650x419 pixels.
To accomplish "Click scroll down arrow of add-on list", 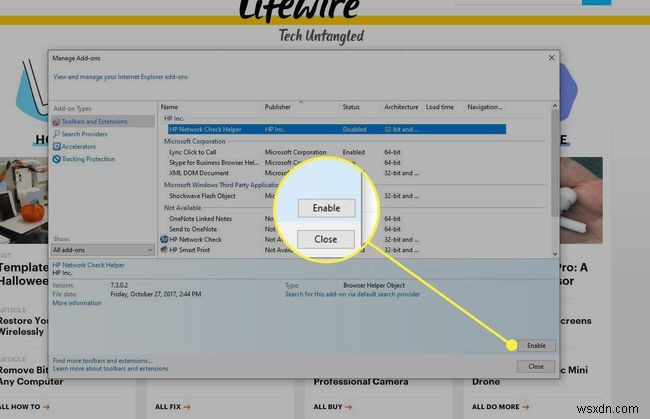I will [555, 254].
